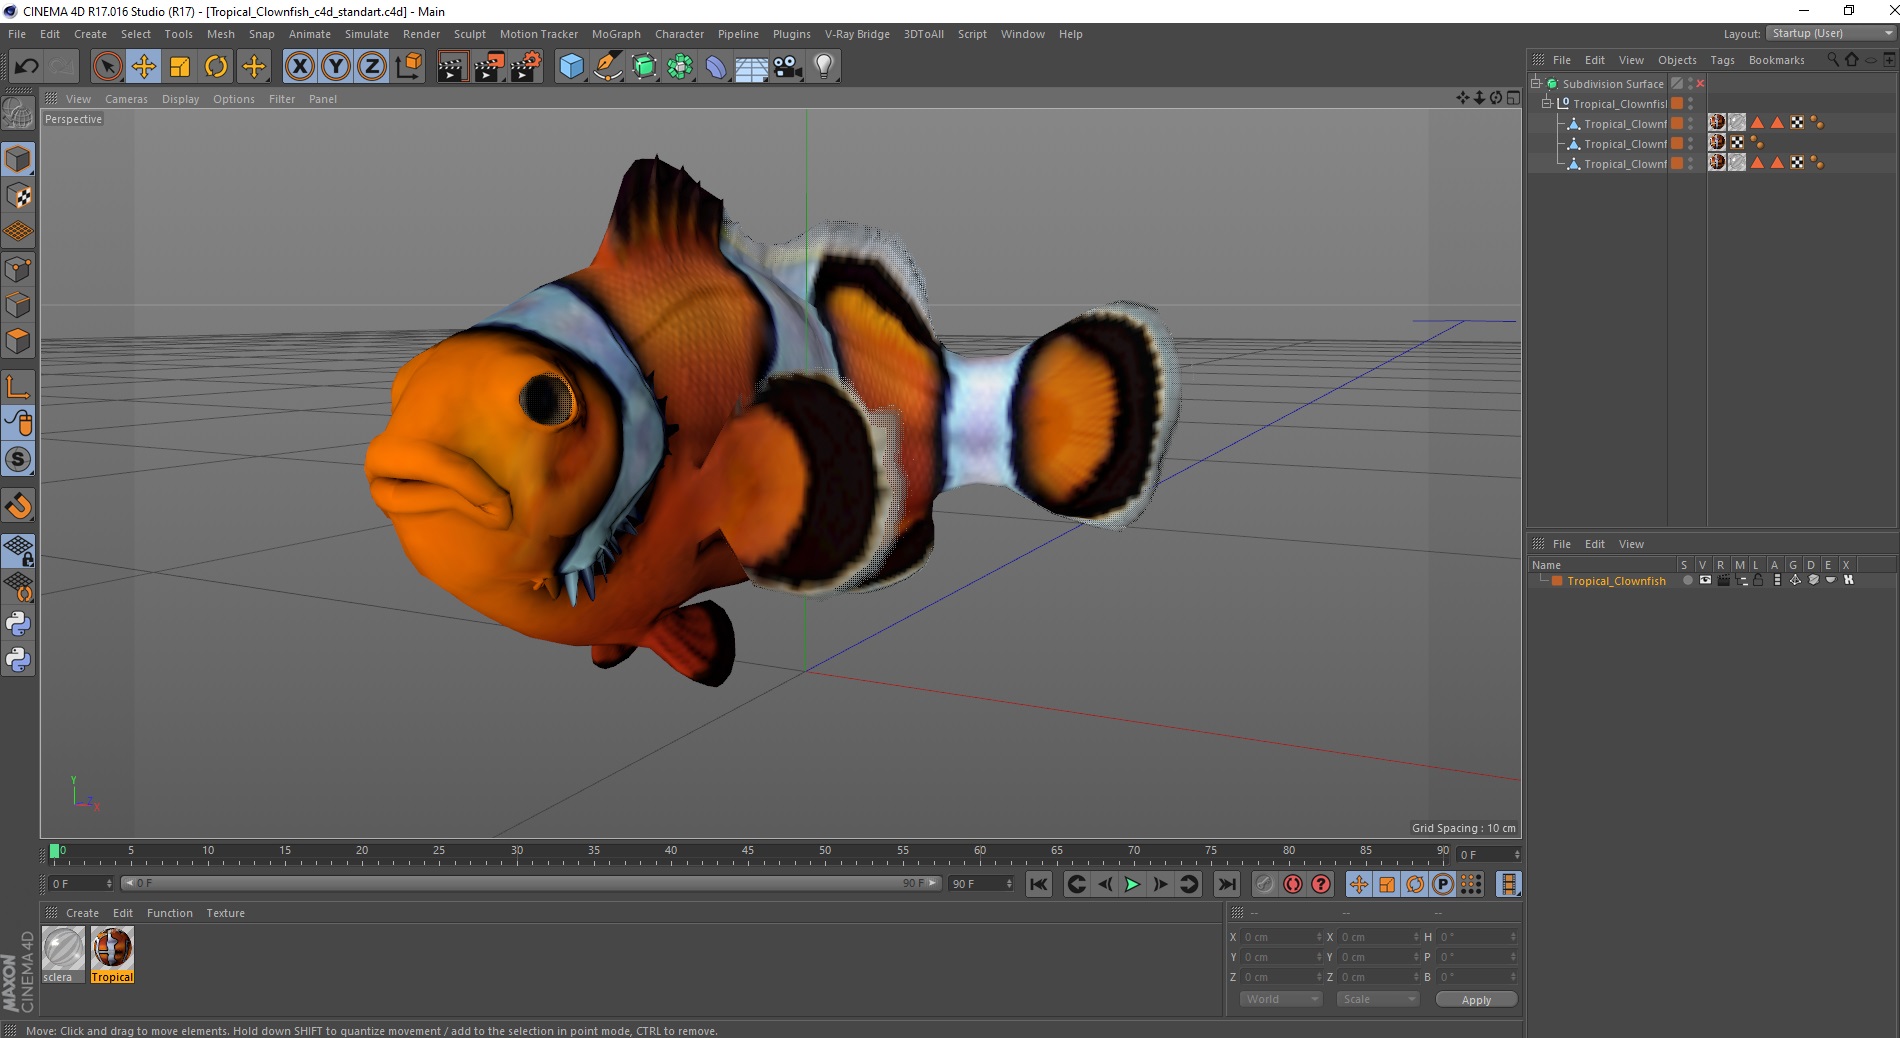Open the Layout dropdown Startup (User)

coord(1831,33)
